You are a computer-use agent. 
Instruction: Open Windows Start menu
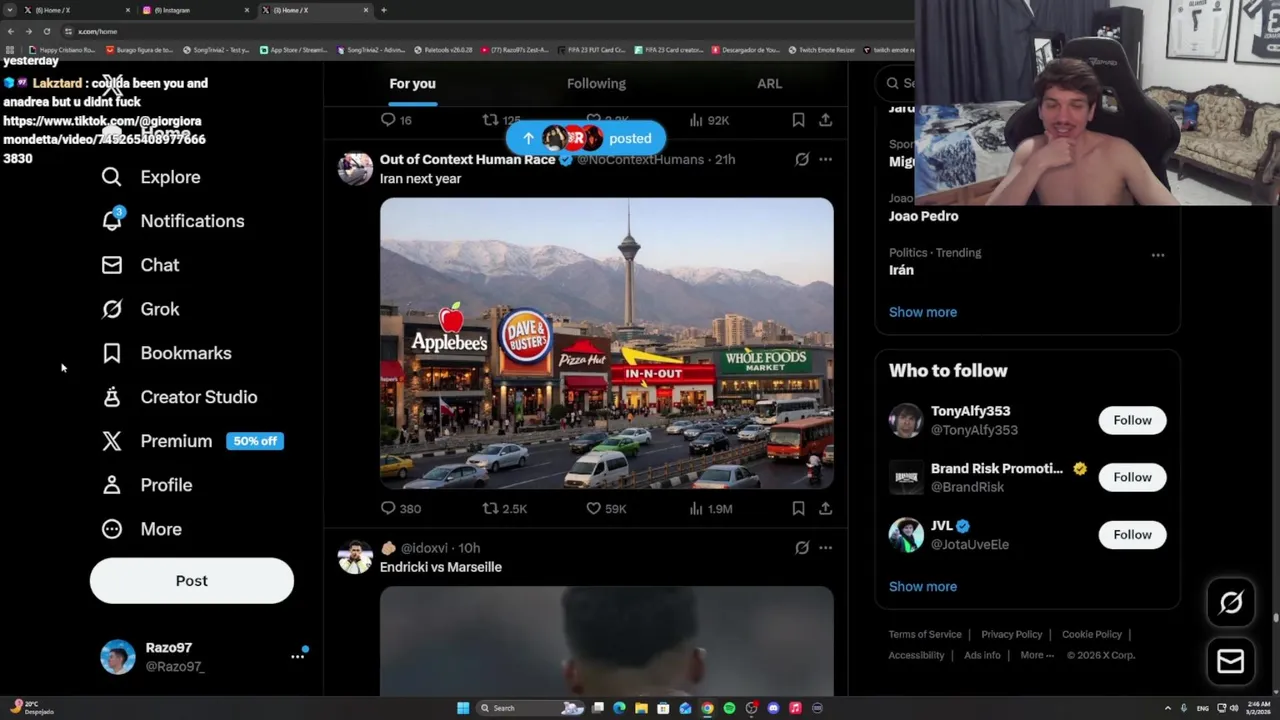[463, 708]
